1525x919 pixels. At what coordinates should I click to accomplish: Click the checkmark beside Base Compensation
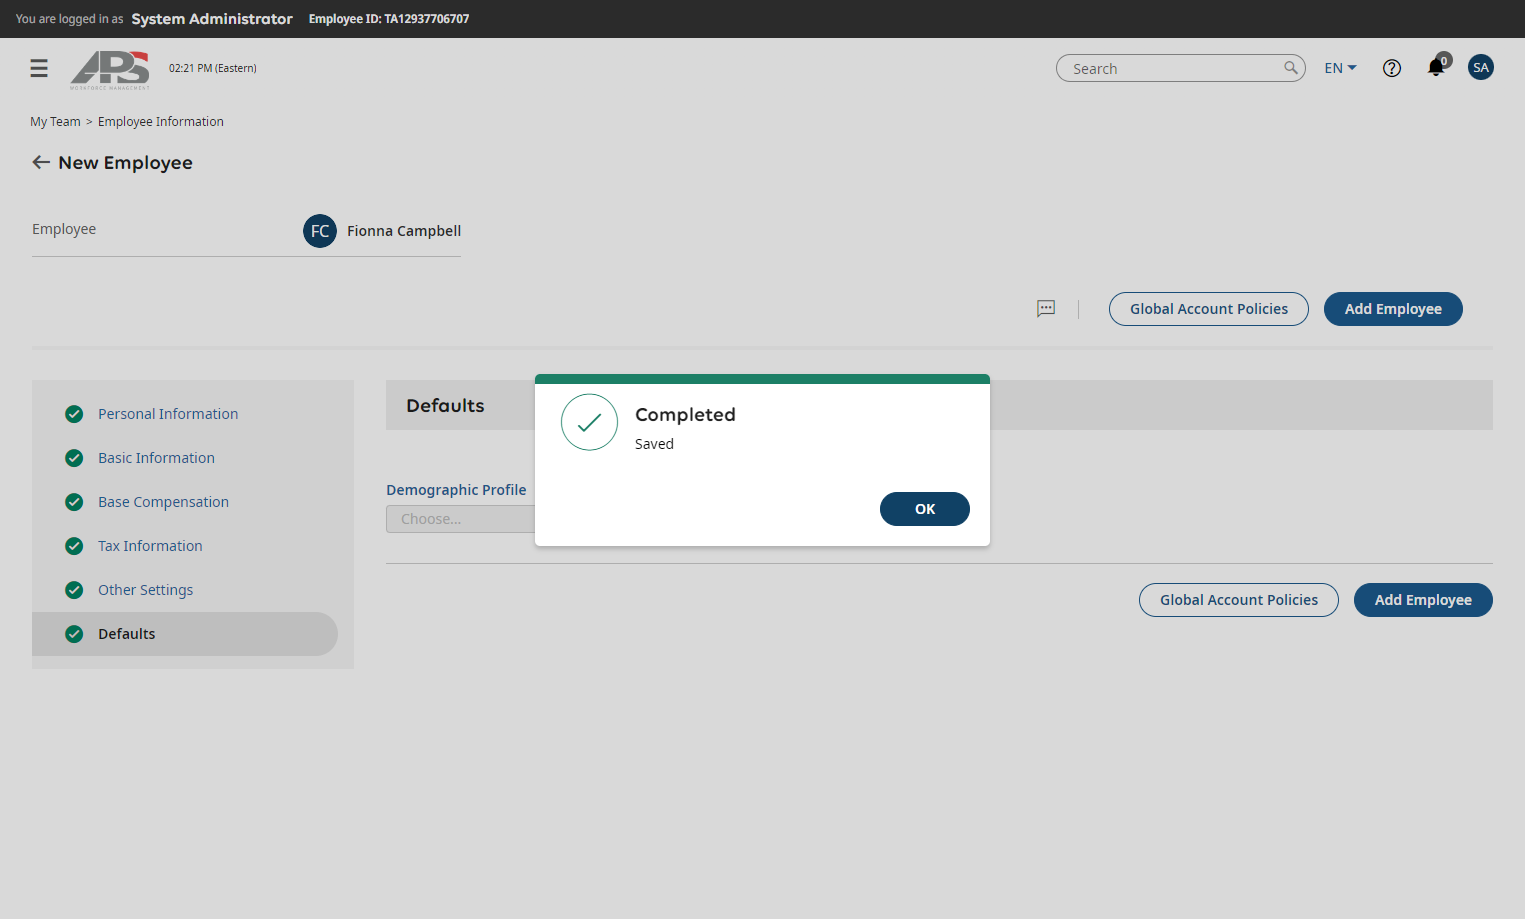[74, 502]
